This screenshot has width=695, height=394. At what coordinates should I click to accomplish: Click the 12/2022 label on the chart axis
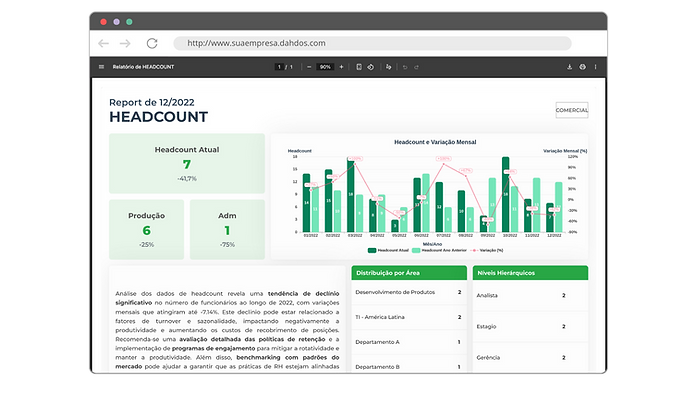click(554, 236)
